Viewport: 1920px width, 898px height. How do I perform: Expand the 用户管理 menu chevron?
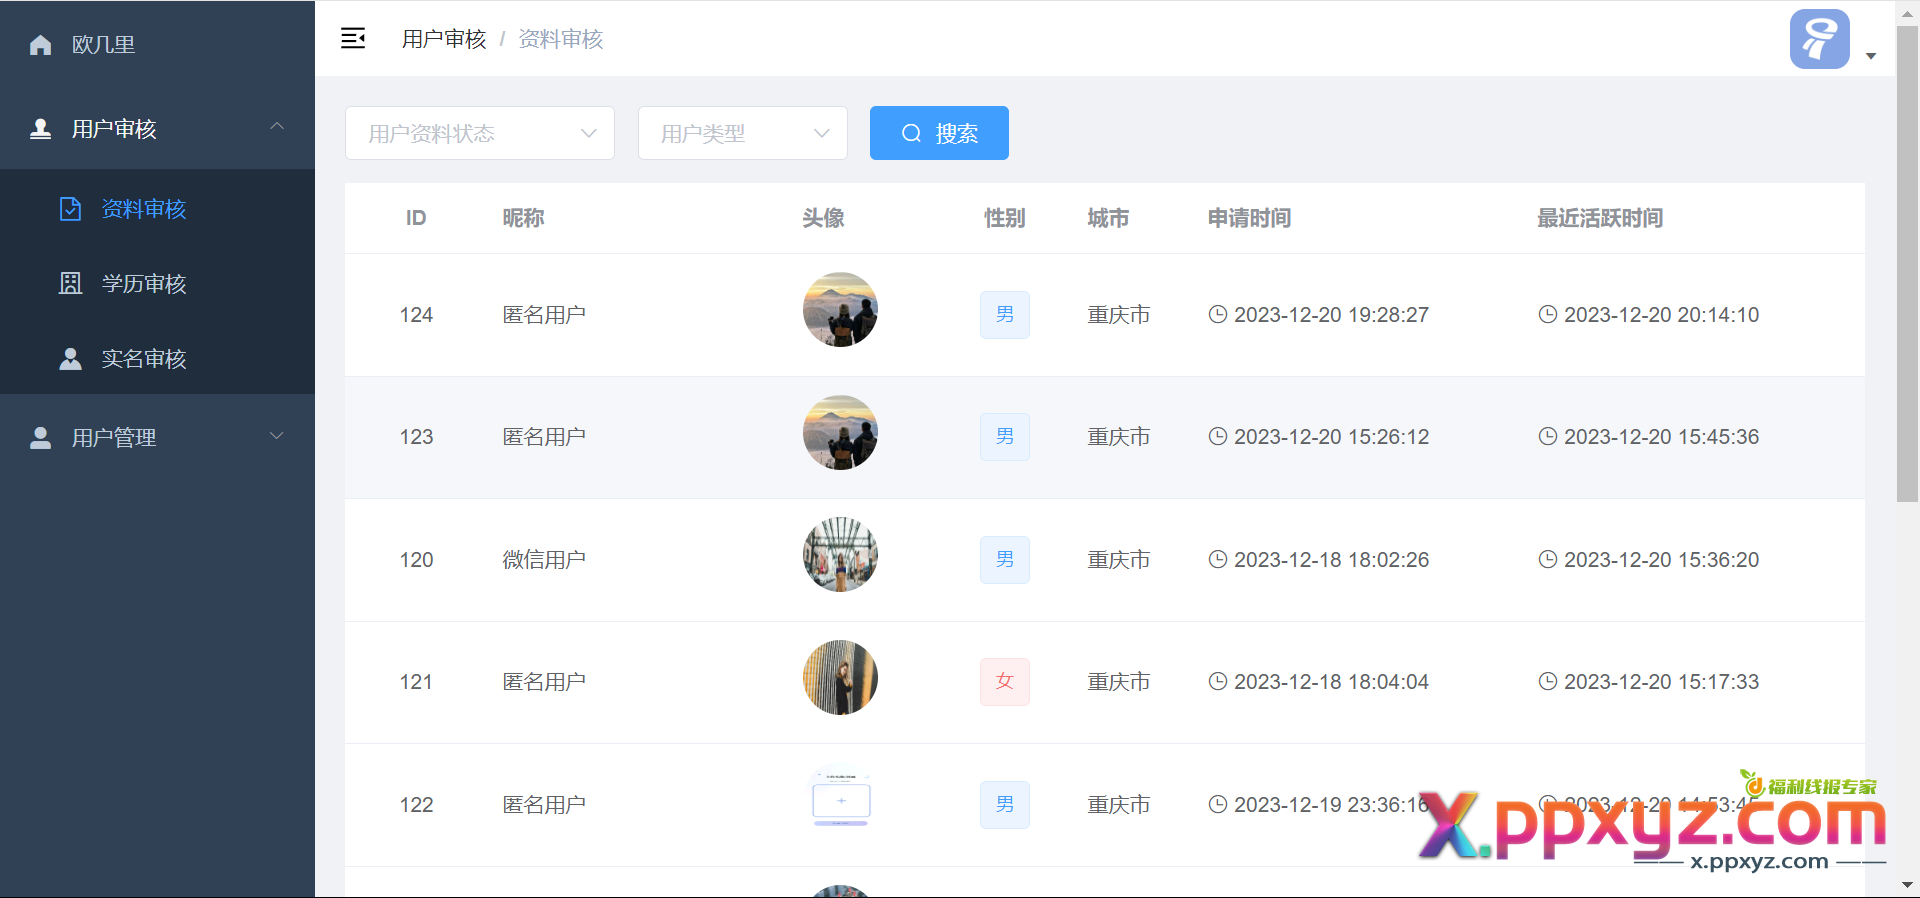pos(277,436)
